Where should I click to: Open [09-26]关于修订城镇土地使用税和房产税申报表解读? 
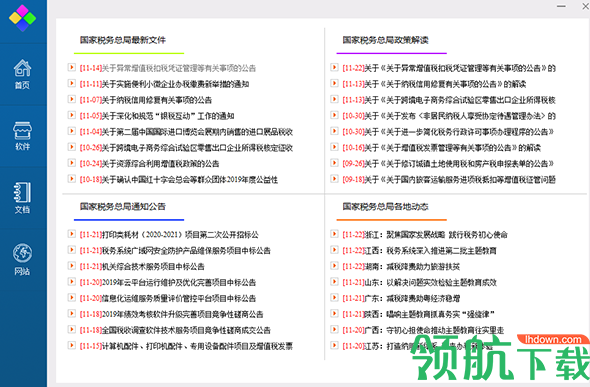click(x=448, y=164)
